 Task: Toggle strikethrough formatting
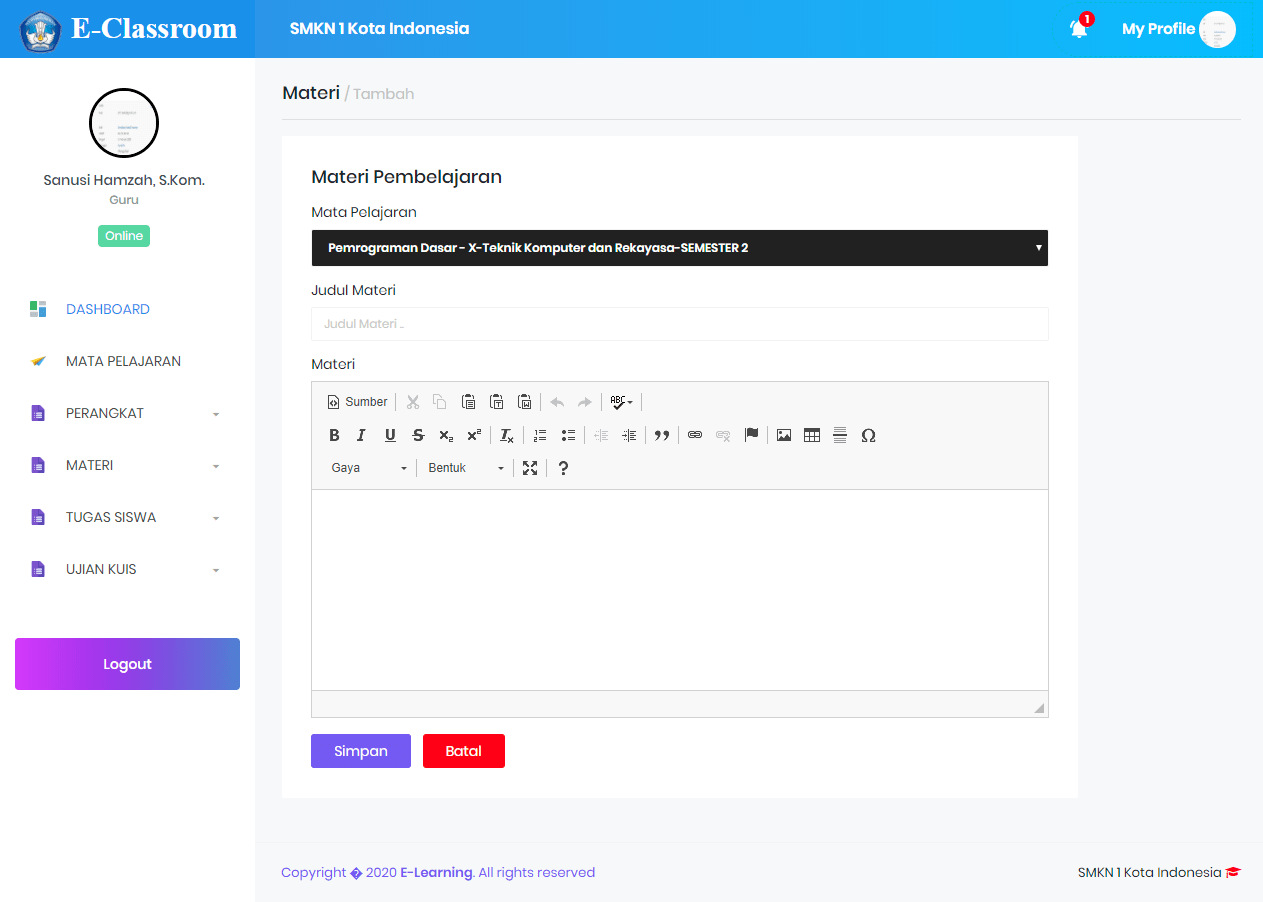(418, 435)
